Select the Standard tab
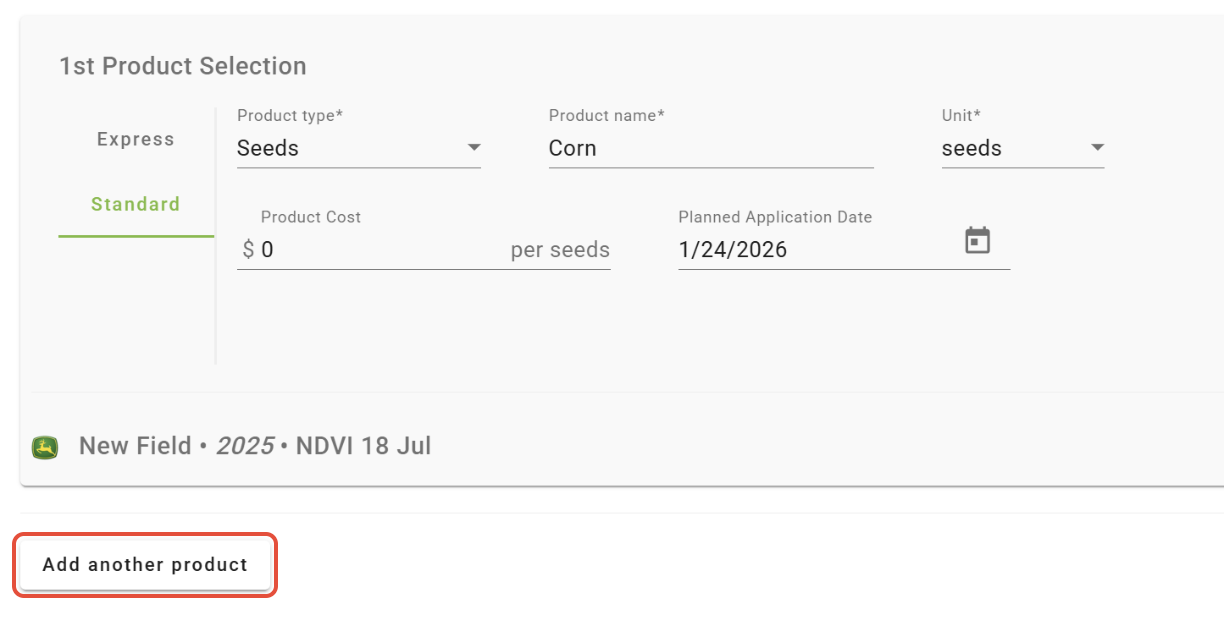This screenshot has width=1224, height=626. [x=136, y=204]
